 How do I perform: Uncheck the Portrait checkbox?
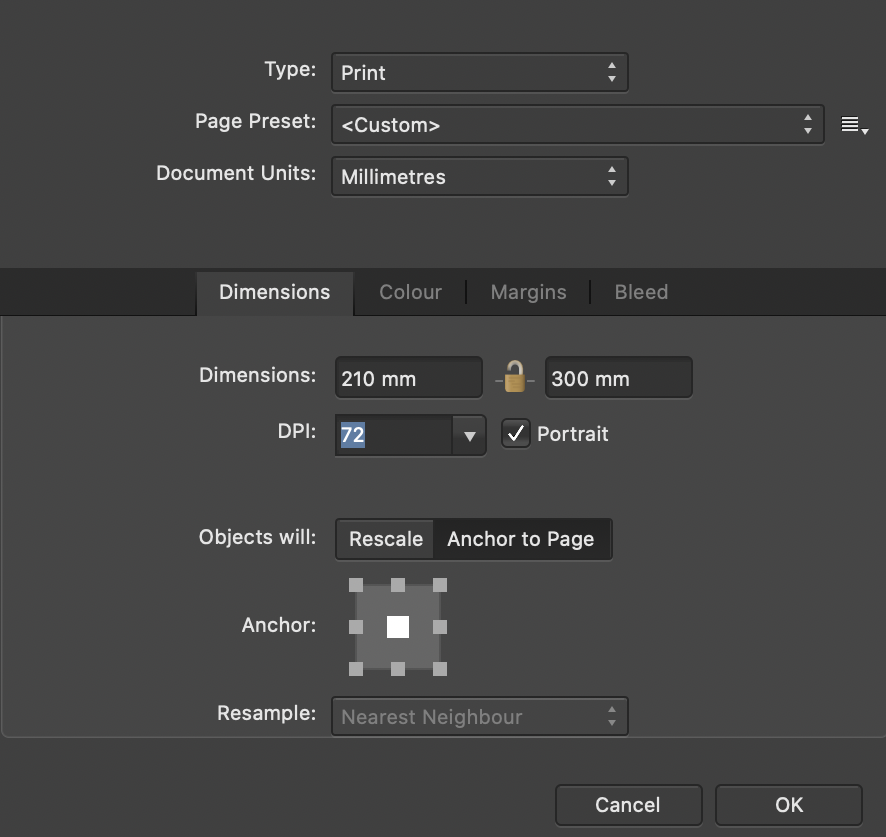click(x=516, y=434)
